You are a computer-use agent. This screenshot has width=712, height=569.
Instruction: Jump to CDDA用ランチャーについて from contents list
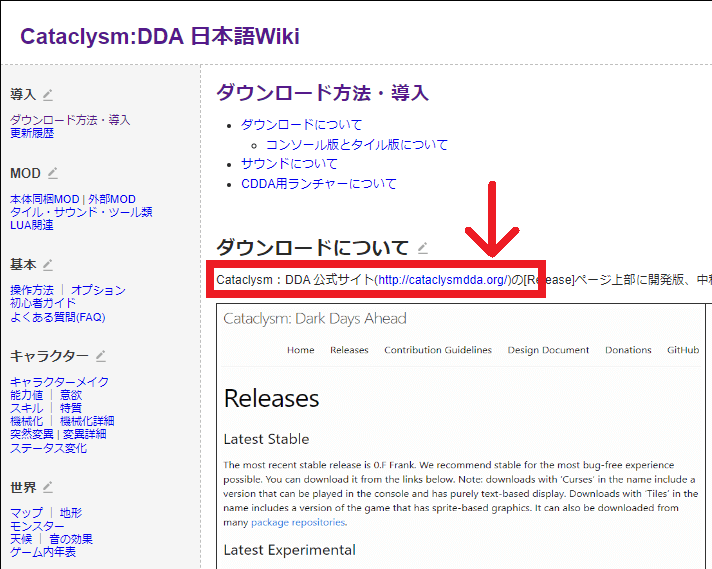tap(318, 184)
